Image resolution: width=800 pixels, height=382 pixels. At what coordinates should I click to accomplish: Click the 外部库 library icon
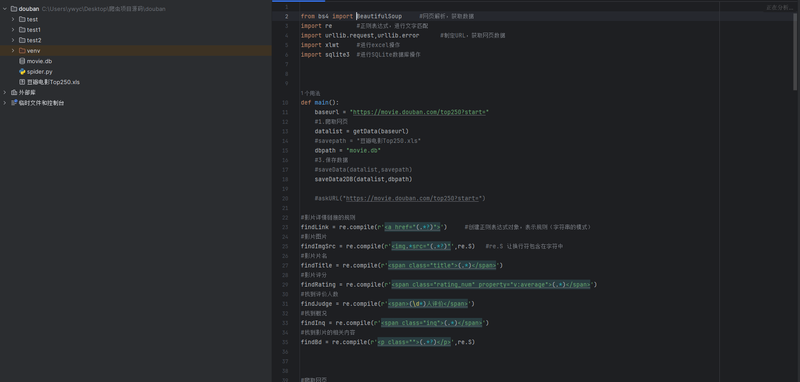tap(14, 92)
